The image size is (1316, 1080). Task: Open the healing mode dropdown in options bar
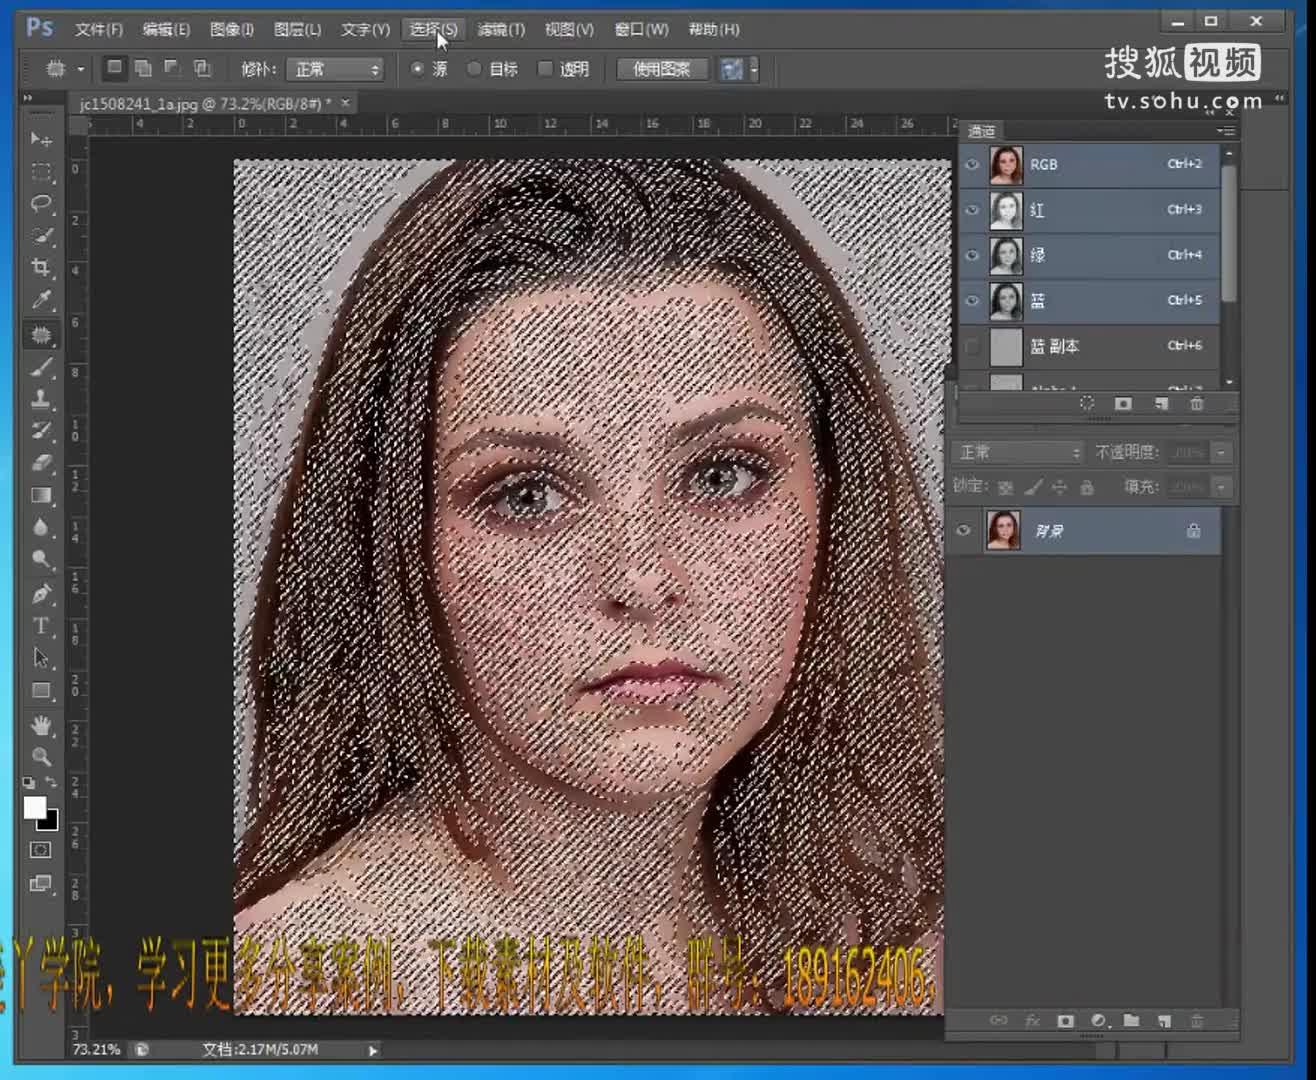(335, 69)
